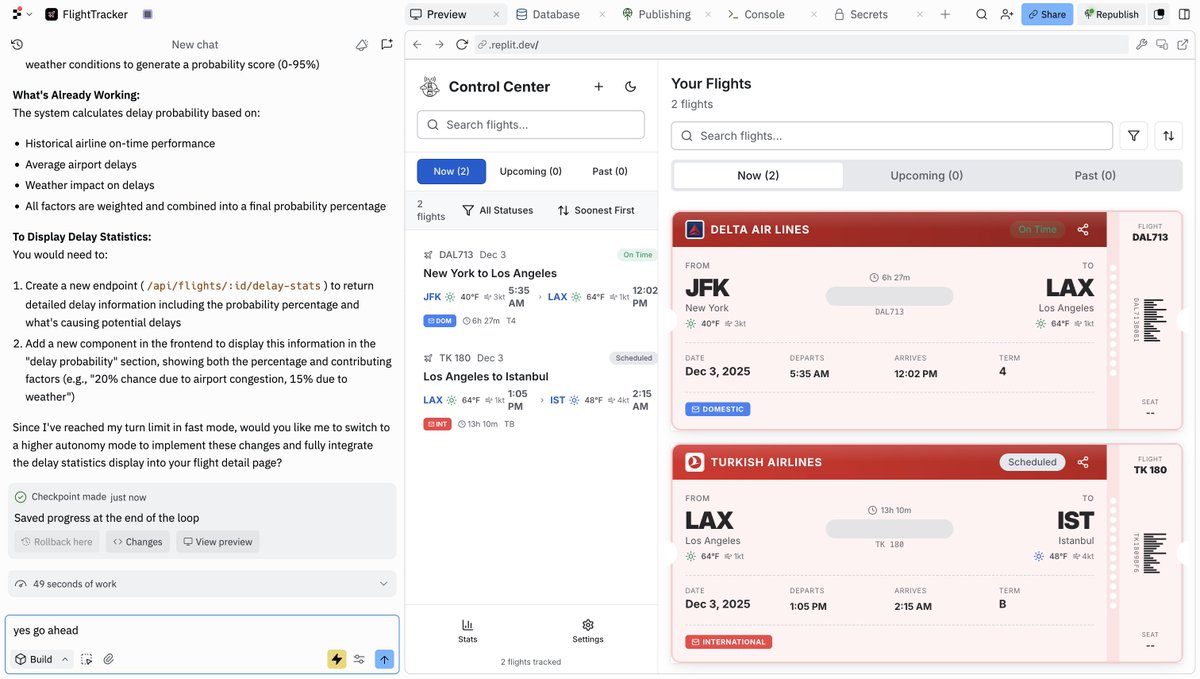Edit the .replit.dev URL field

(800, 45)
